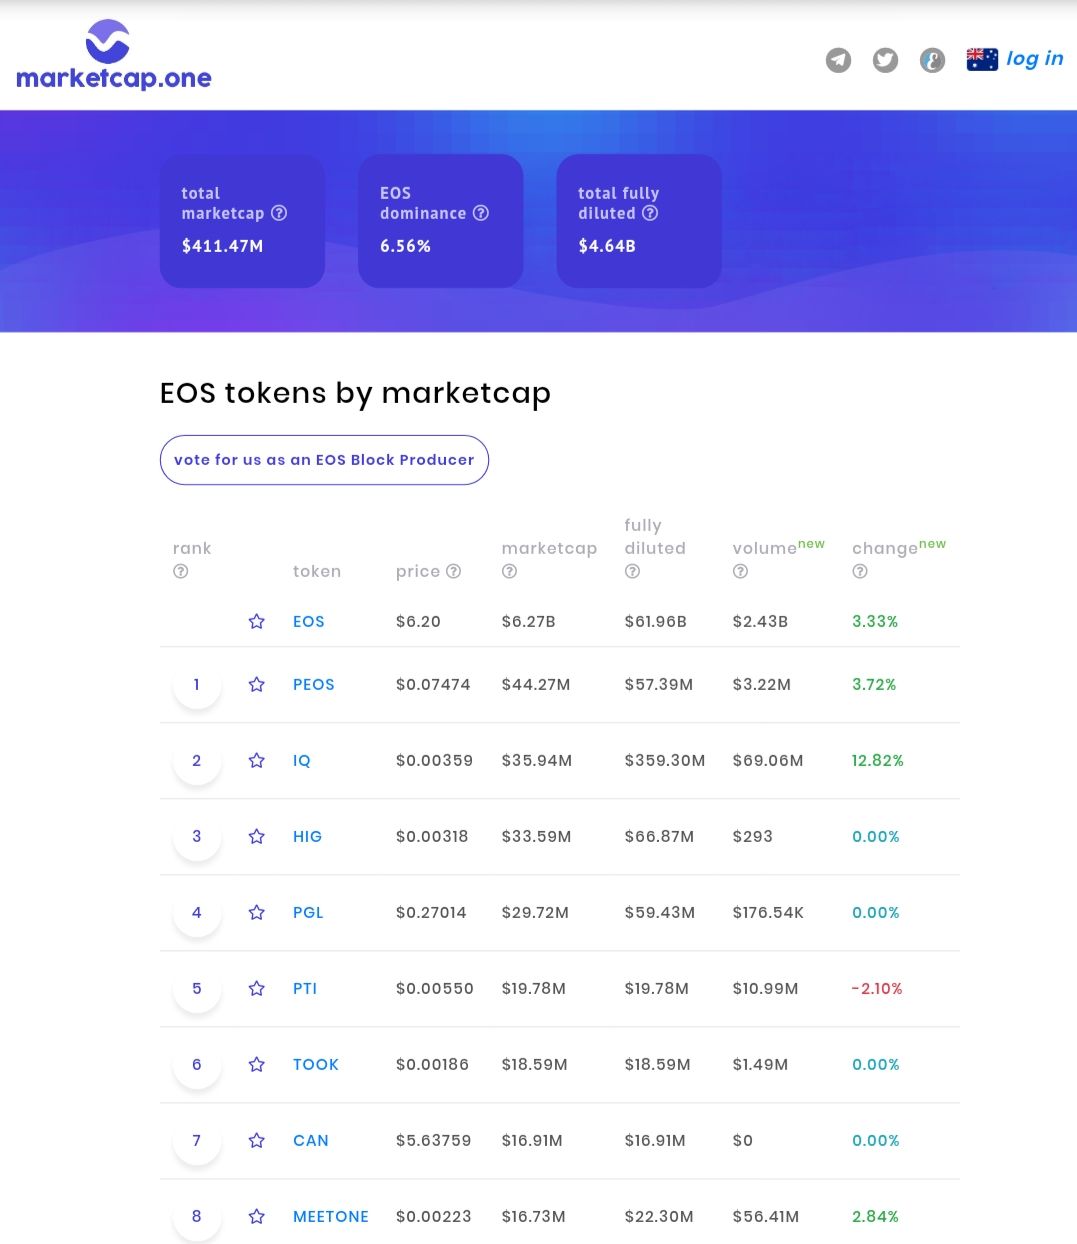The image size is (1077, 1244).
Task: Click TOOK price $0.00186
Action: (432, 1064)
